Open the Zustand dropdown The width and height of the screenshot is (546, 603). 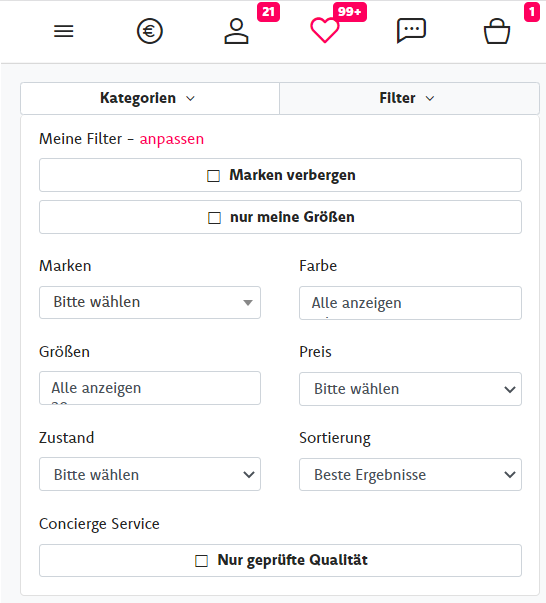pos(150,474)
